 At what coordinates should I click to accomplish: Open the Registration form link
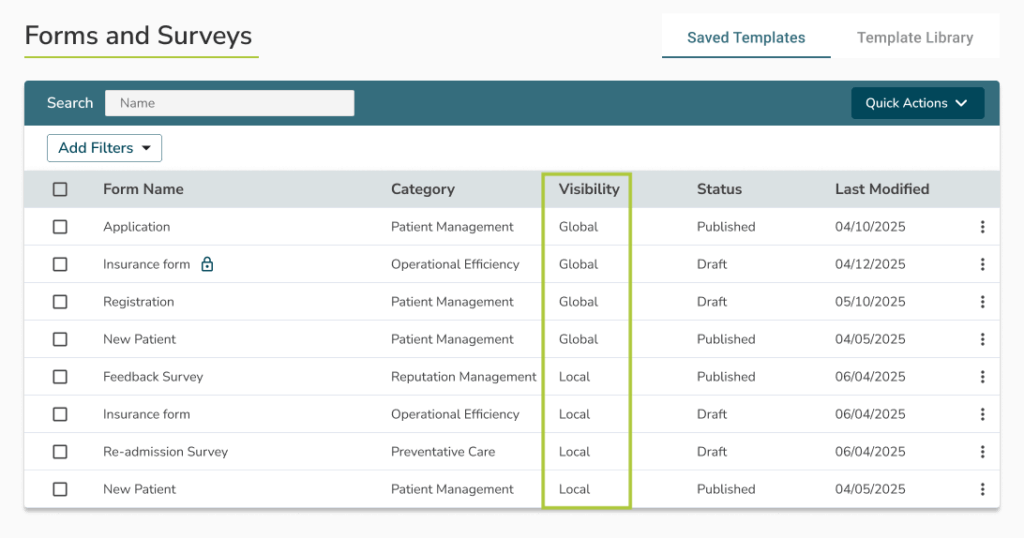pyautogui.click(x=138, y=302)
